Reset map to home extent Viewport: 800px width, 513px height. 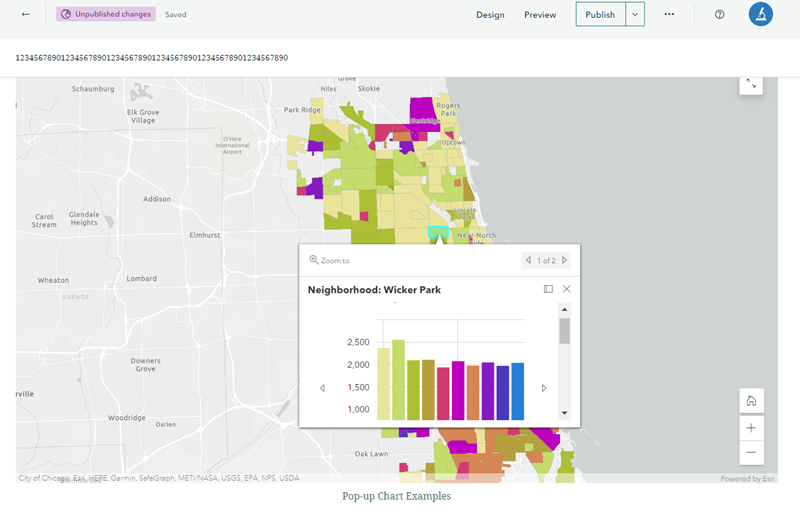click(x=751, y=401)
